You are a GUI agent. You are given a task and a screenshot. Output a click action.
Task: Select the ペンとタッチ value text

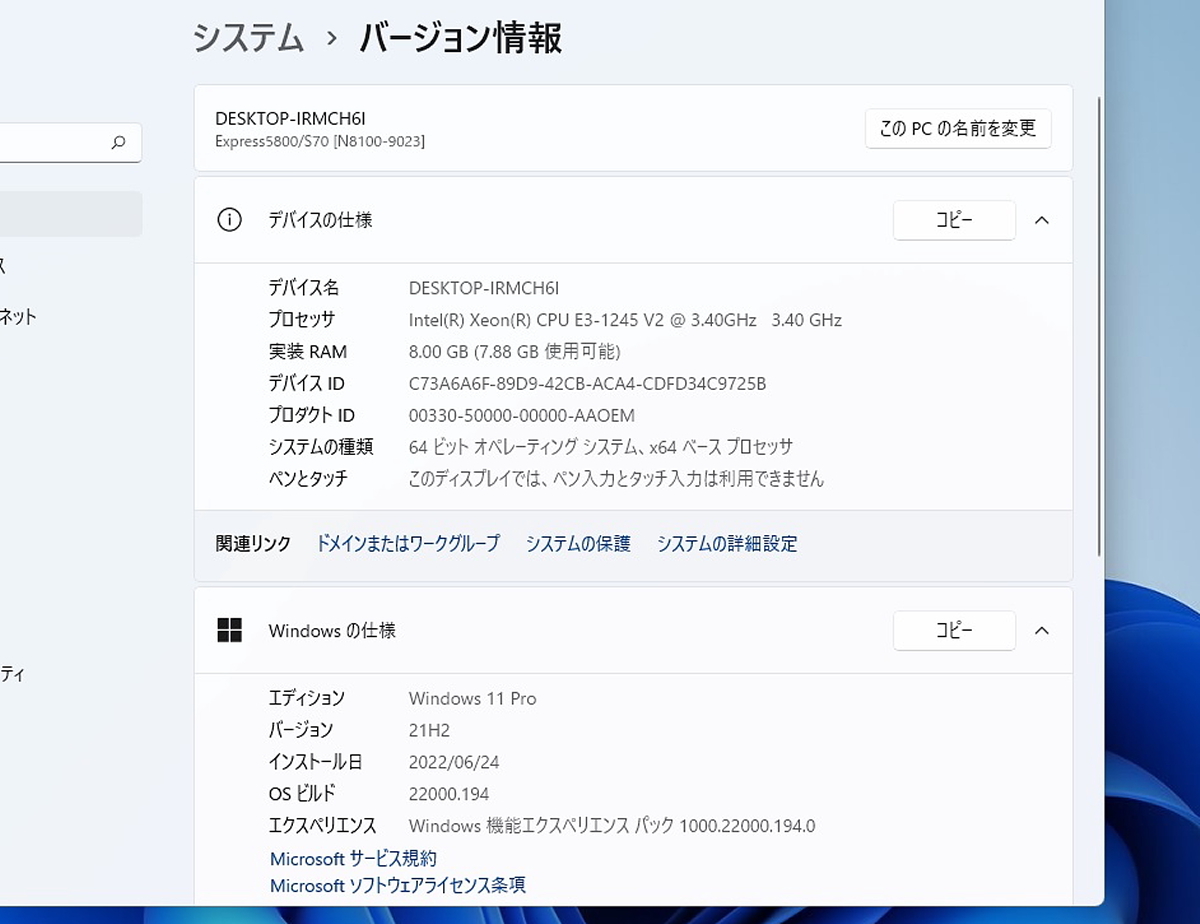coord(617,479)
